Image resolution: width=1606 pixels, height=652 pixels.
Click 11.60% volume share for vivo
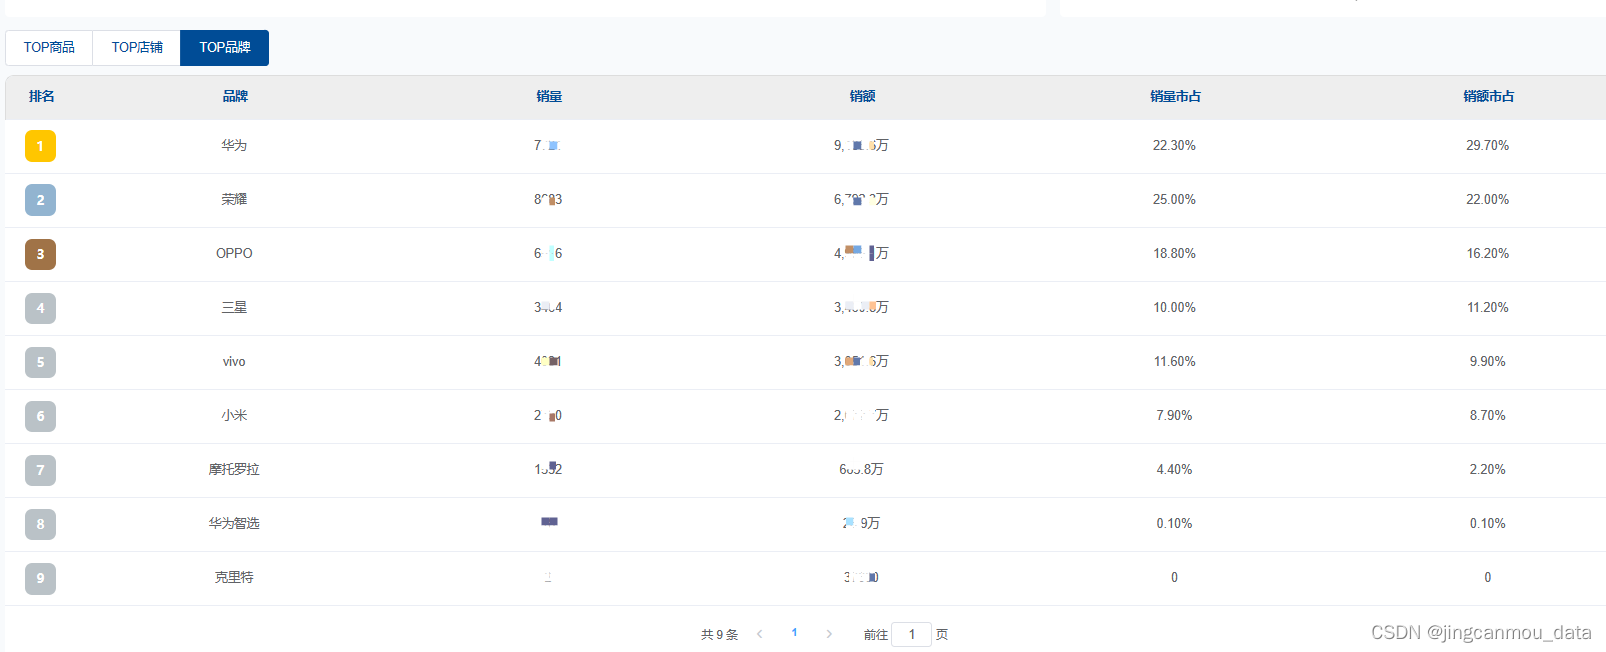click(x=1174, y=362)
